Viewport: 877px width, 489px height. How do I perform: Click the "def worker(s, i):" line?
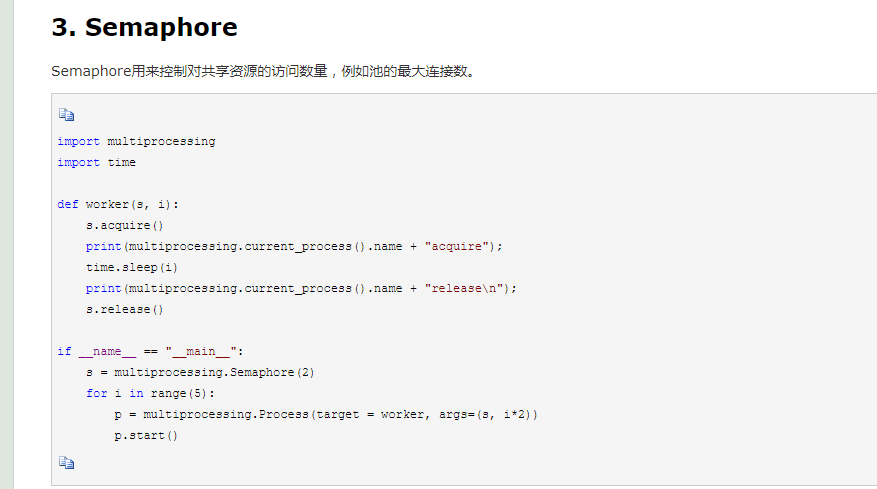click(118, 205)
